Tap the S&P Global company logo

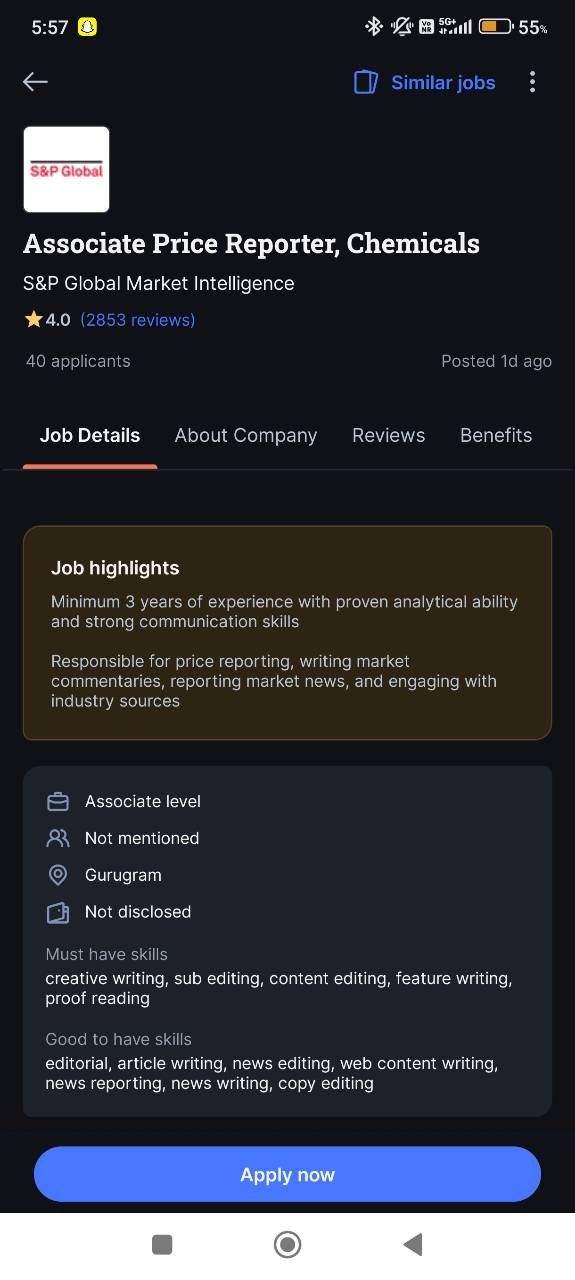click(66, 169)
